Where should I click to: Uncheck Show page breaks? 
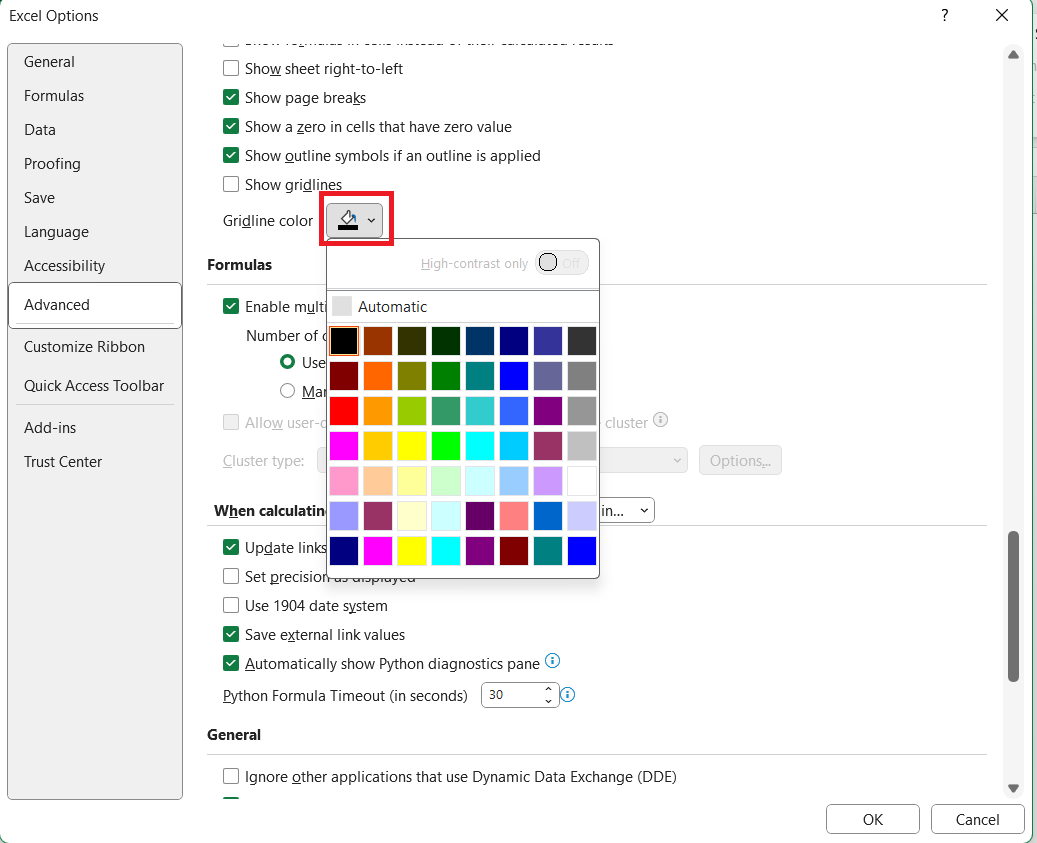231,98
